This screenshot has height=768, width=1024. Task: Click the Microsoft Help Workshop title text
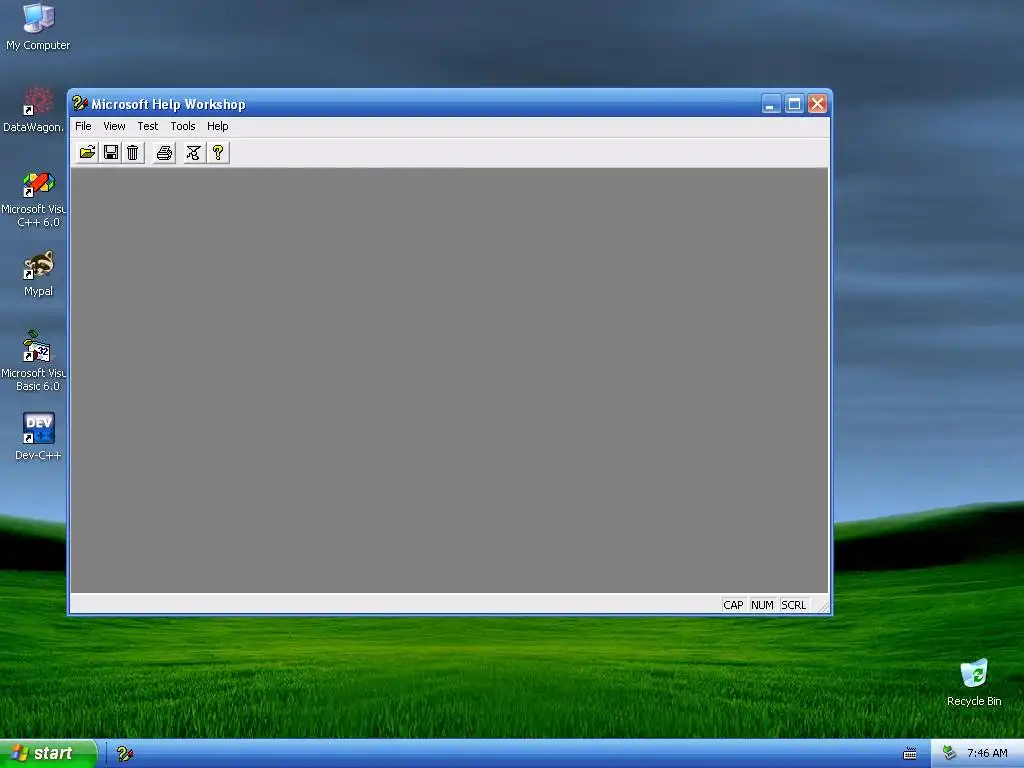pyautogui.click(x=168, y=104)
